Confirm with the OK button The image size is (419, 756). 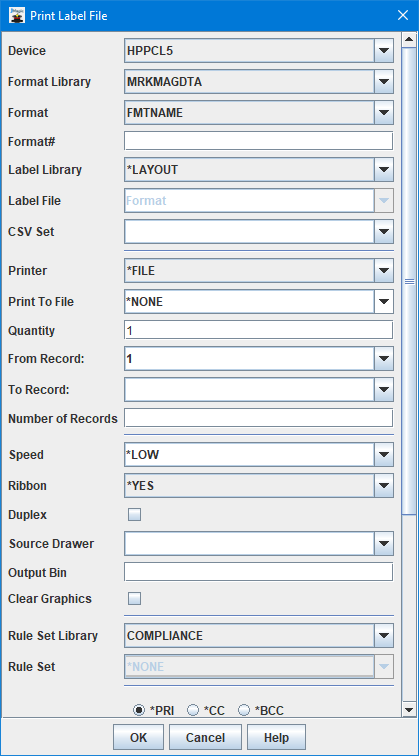pyautogui.click(x=138, y=738)
